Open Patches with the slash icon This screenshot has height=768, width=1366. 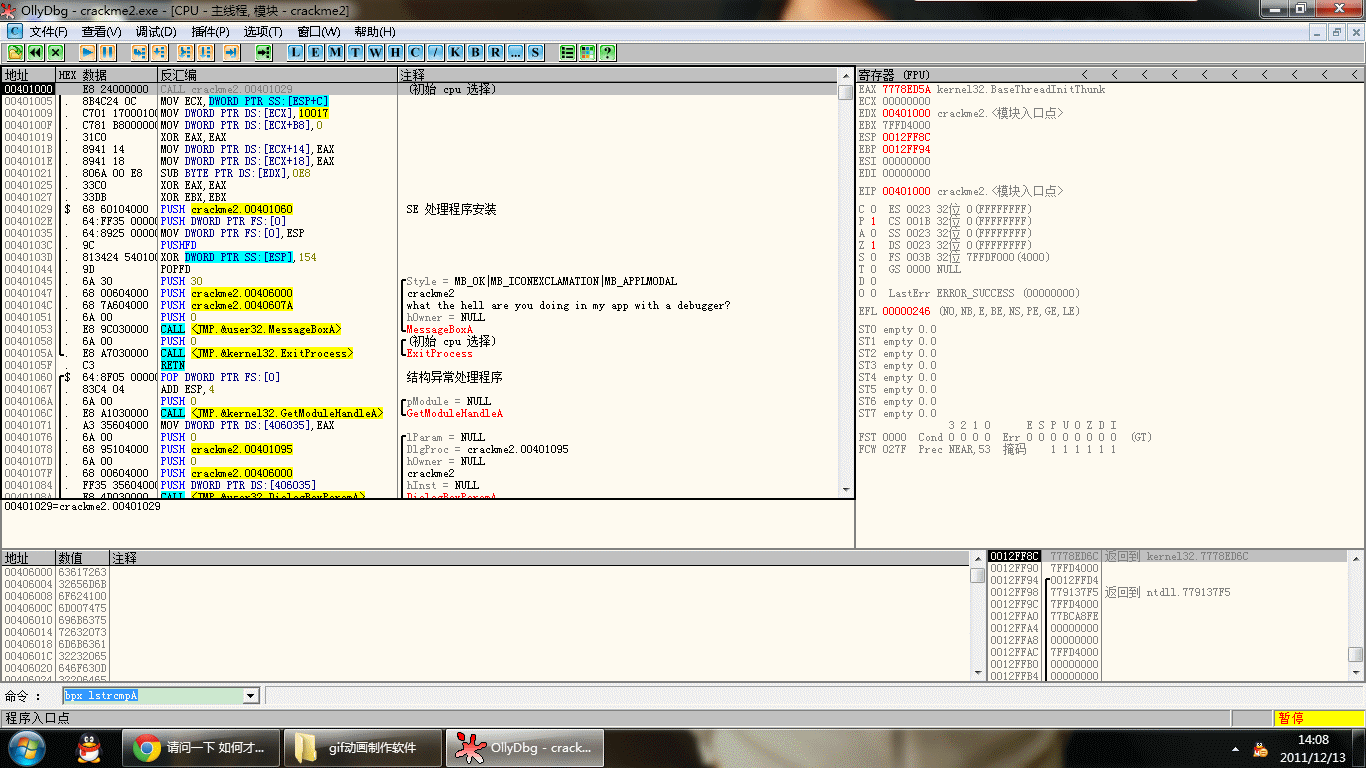(436, 52)
